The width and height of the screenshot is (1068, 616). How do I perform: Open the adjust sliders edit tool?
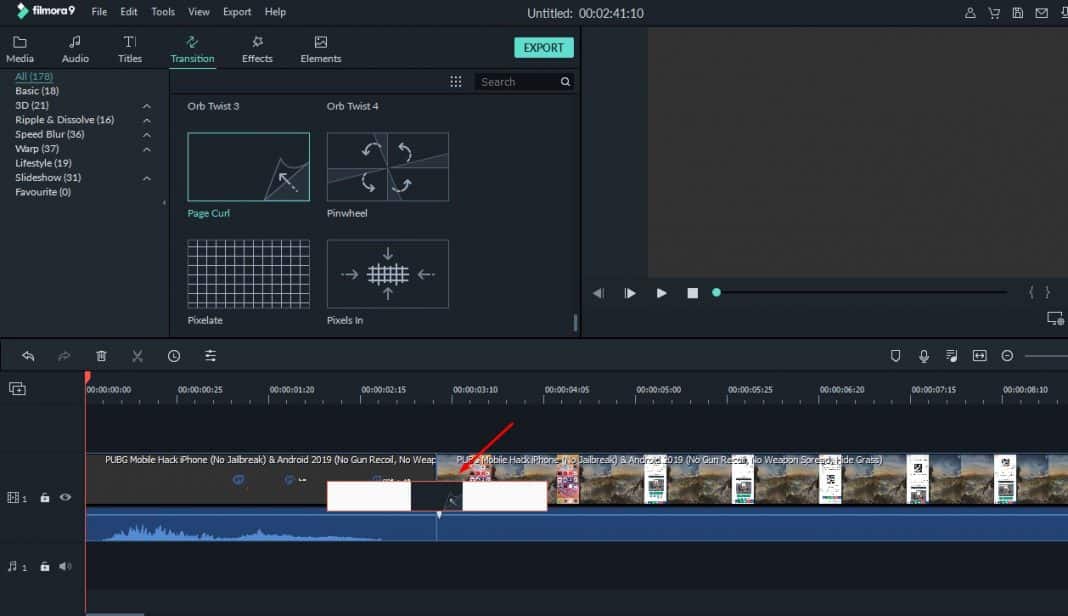tap(210, 356)
